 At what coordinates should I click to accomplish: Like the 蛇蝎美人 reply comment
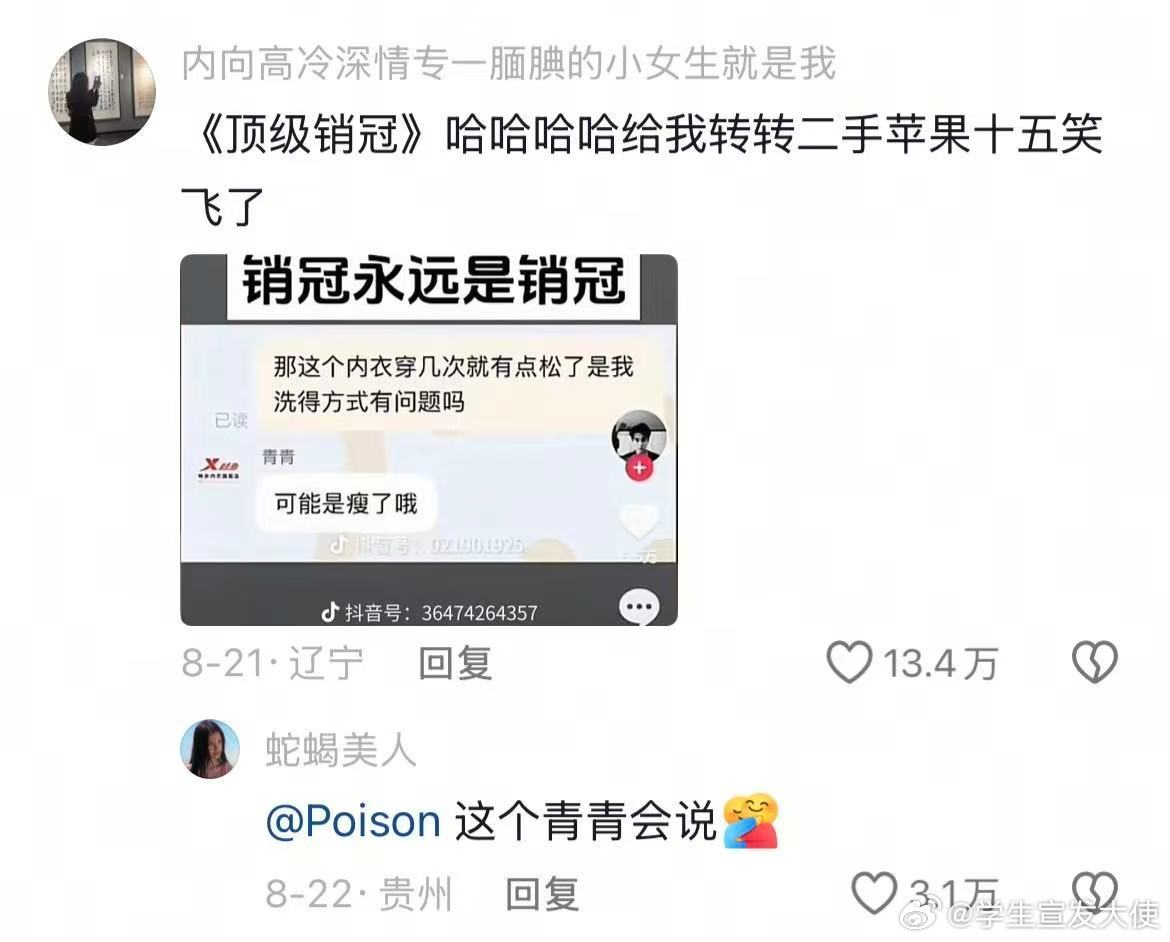874,893
